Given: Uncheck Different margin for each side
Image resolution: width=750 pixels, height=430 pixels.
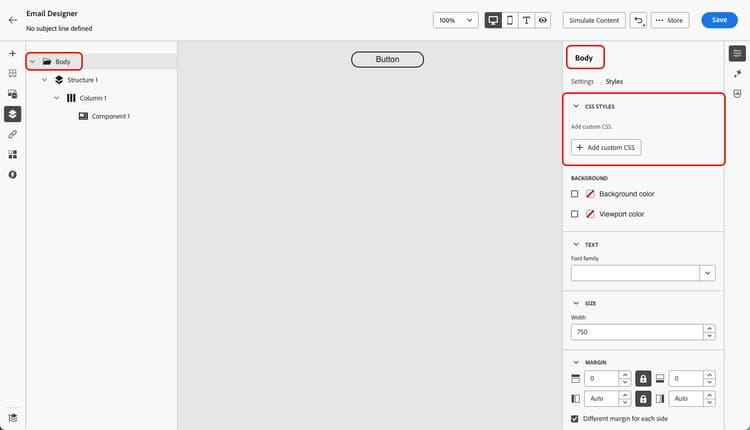Looking at the screenshot, I should (x=574, y=419).
